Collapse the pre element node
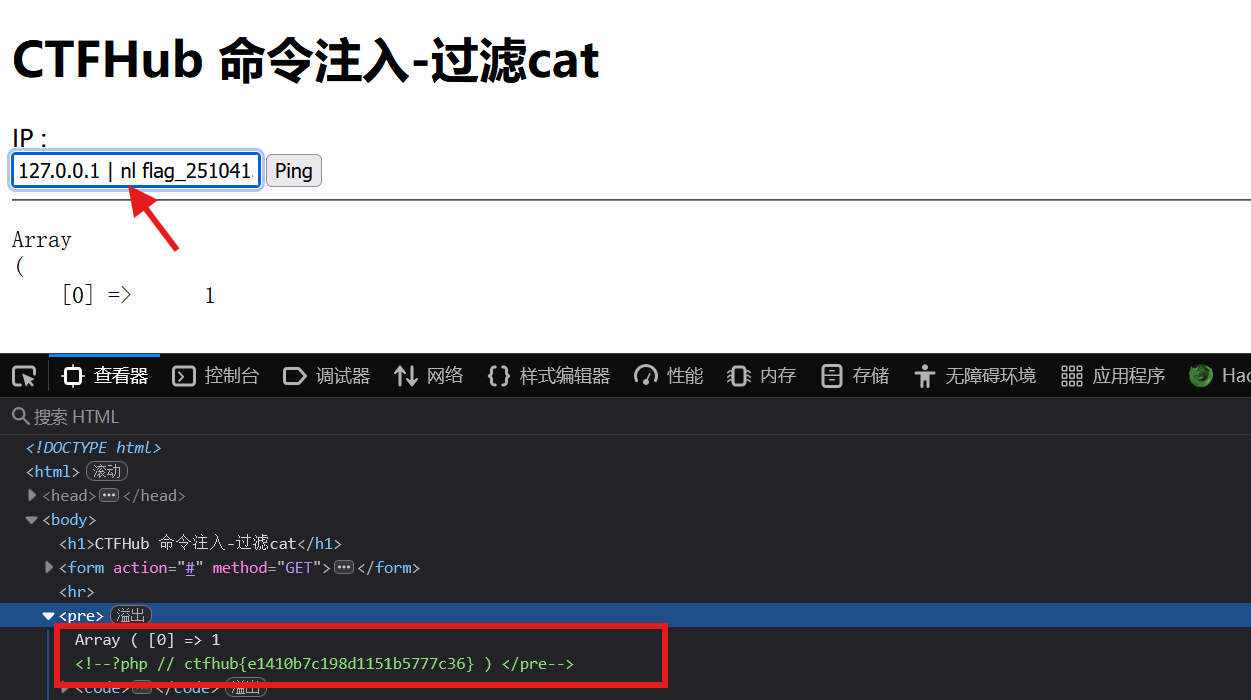 pyautogui.click(x=48, y=616)
